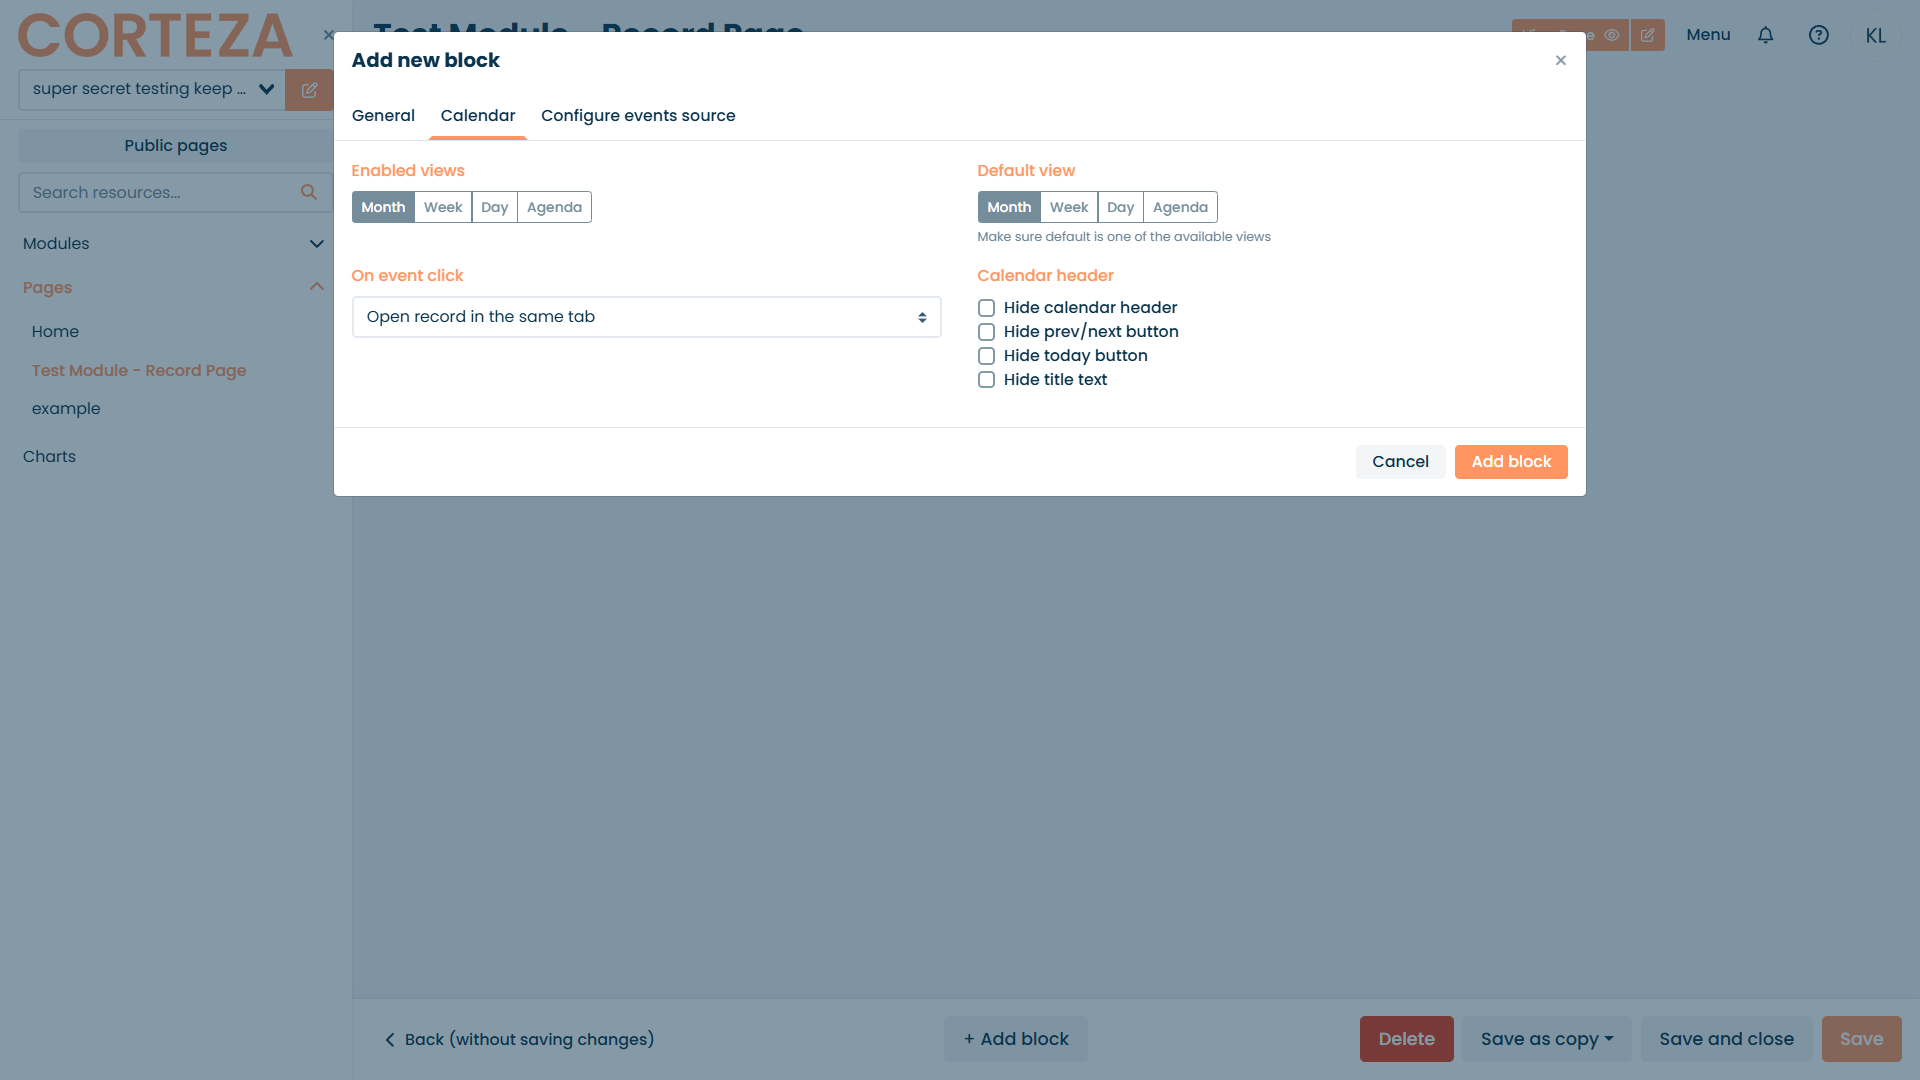Viewport: 1920px width, 1080px height.
Task: Open the Home page in sidebar
Action: (x=55, y=331)
